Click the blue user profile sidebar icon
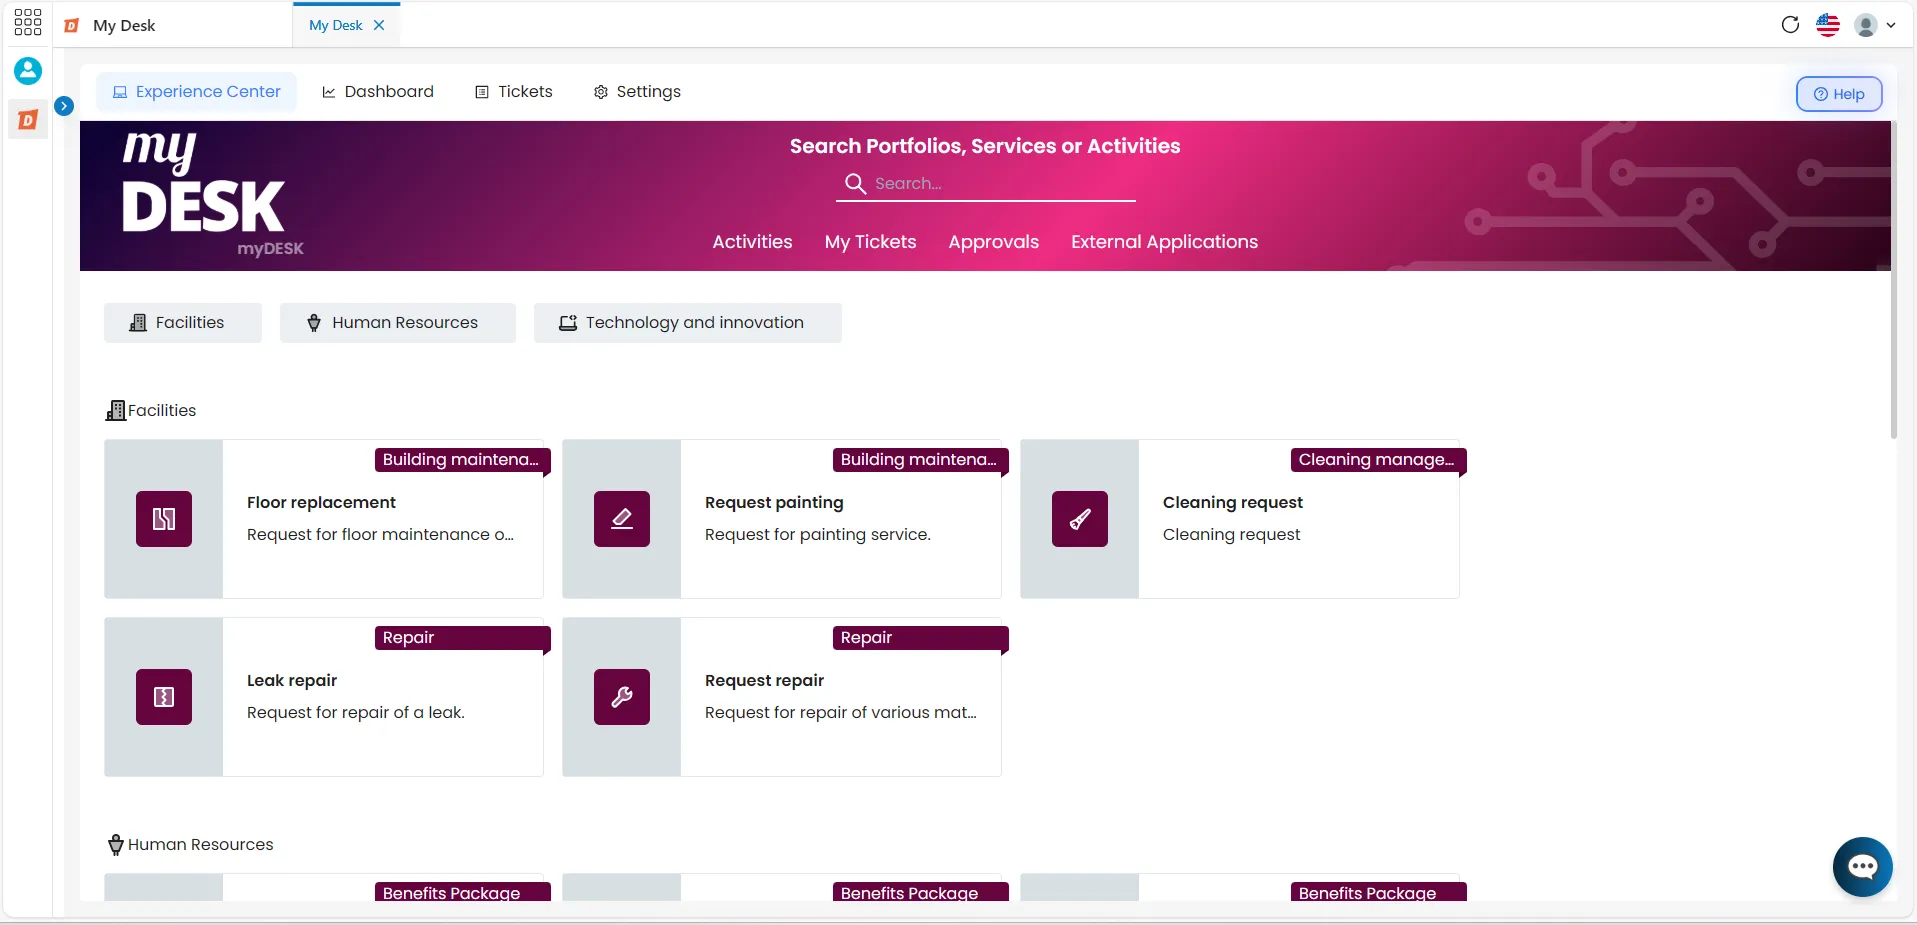The width and height of the screenshot is (1917, 925). point(28,71)
